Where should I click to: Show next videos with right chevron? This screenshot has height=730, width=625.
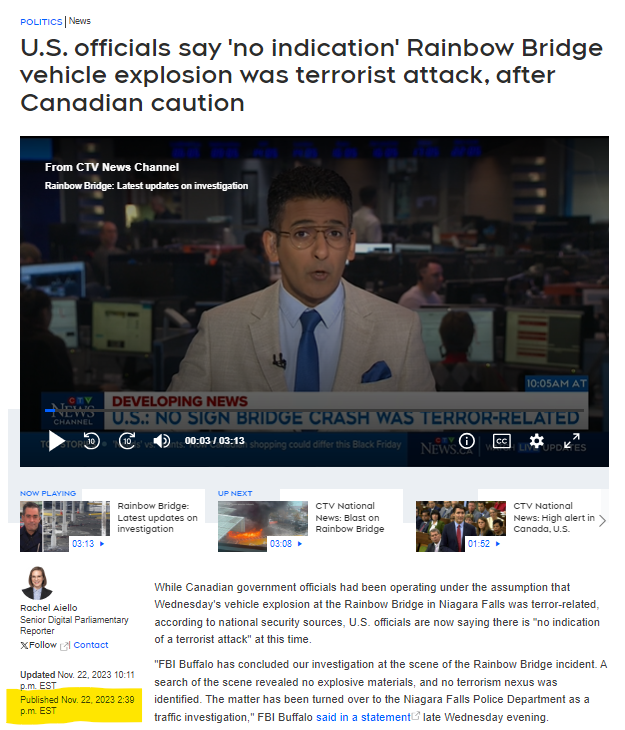[x=602, y=520]
